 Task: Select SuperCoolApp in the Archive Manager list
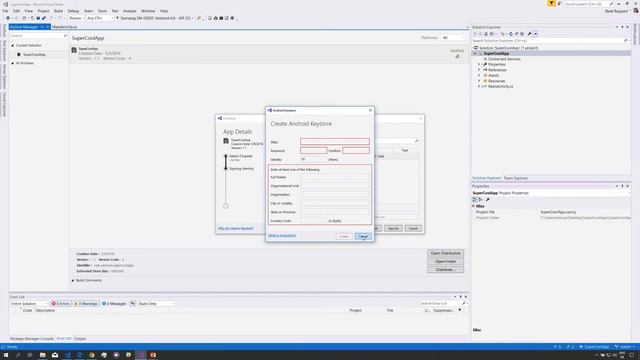pos(34,54)
